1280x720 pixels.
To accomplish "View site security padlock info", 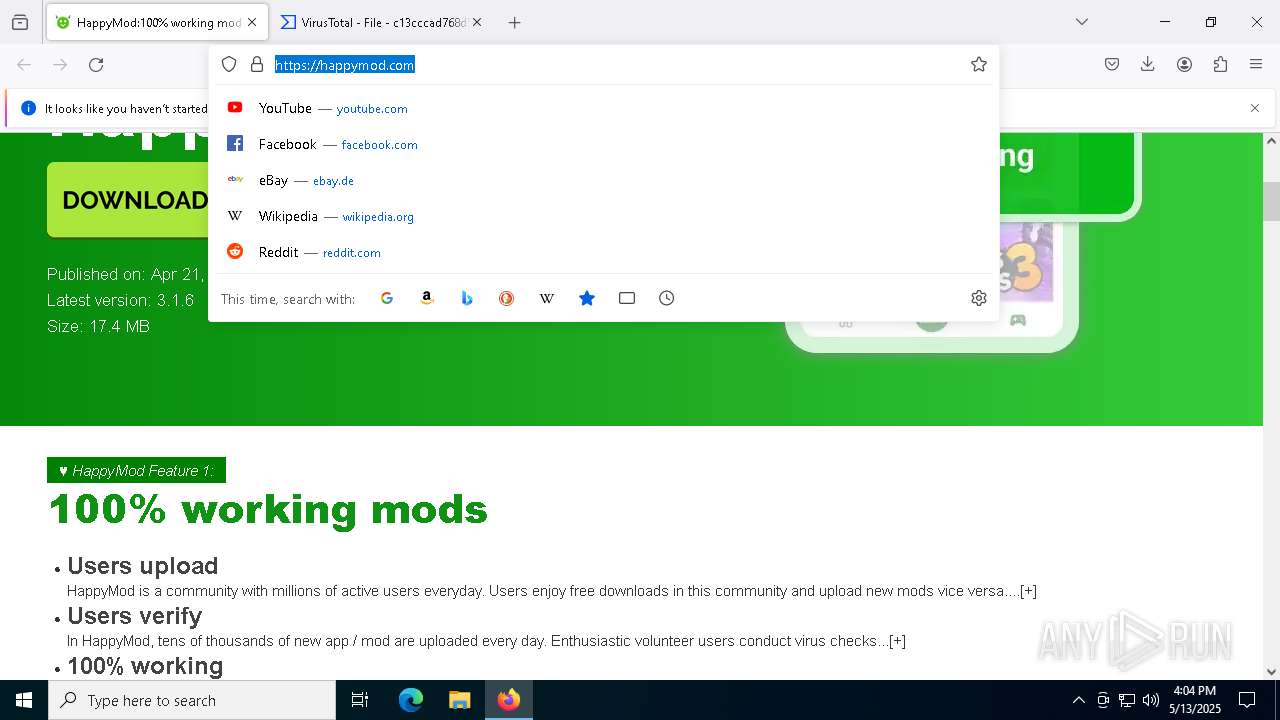I will (257, 64).
